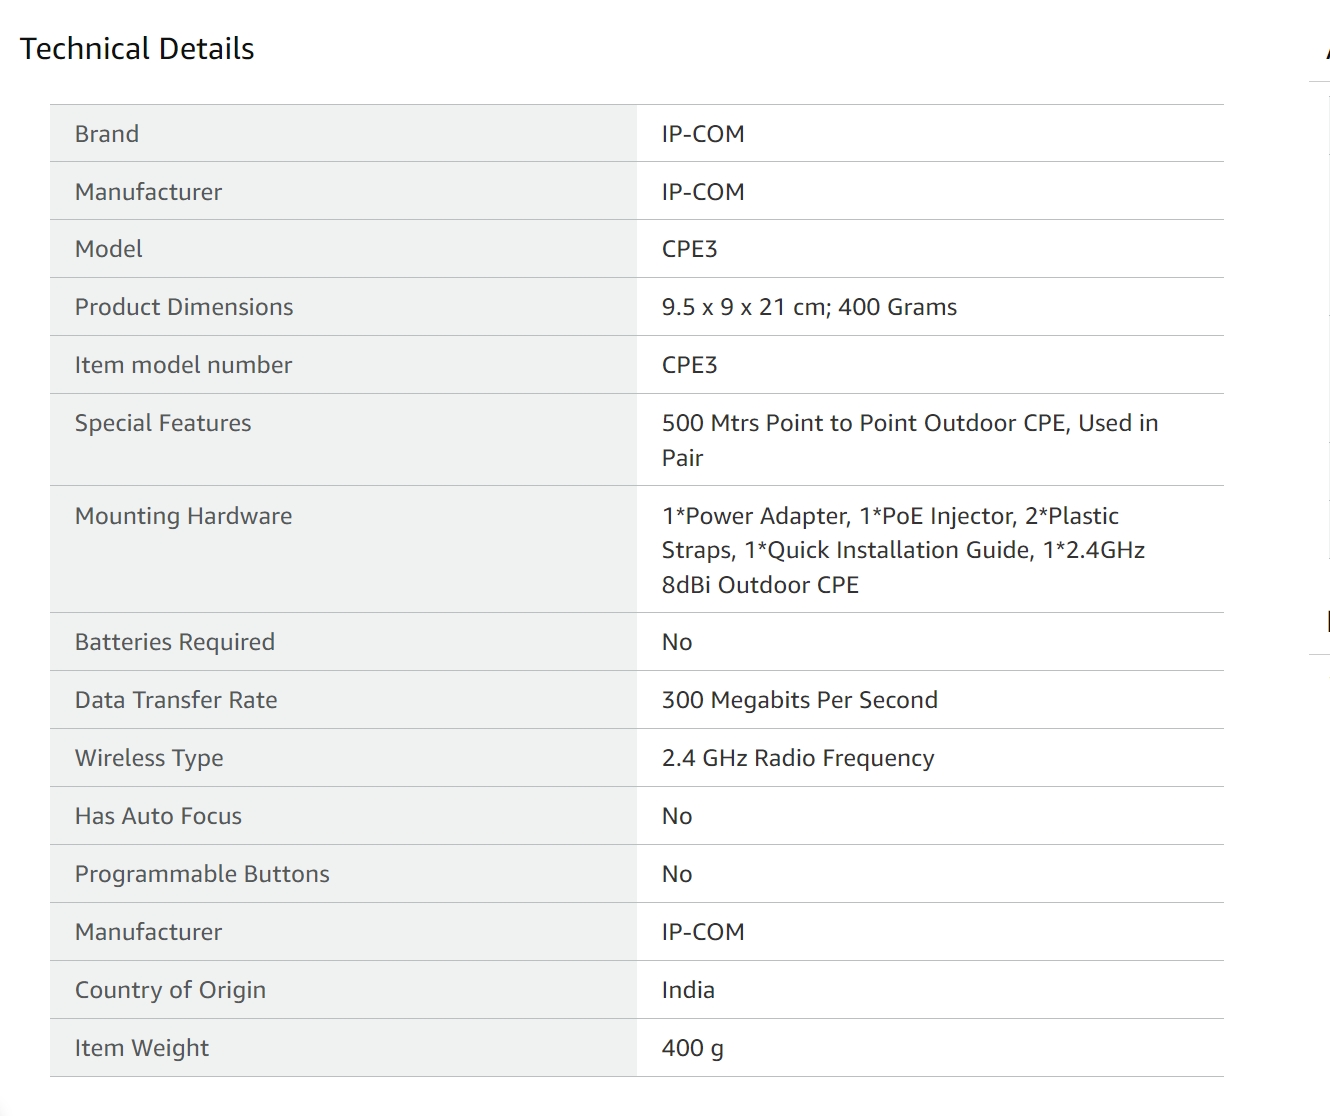Click the Has Auto Focus label
The image size is (1330, 1116).
pos(158,816)
